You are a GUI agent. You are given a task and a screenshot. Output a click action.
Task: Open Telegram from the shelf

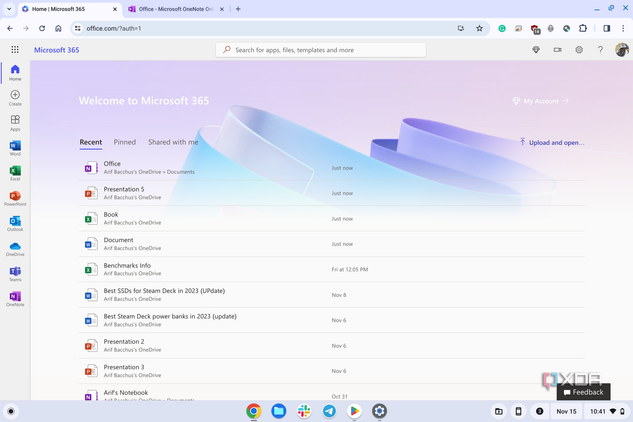[x=329, y=411]
